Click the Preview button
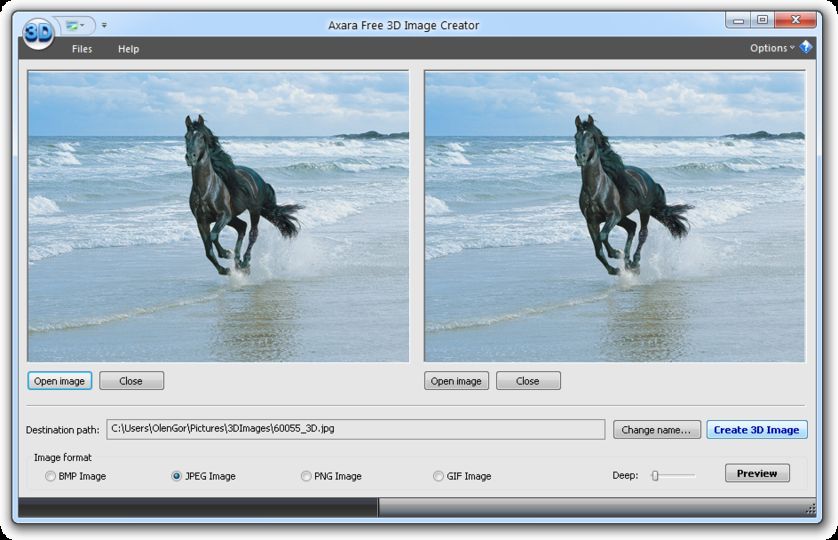Image resolution: width=838 pixels, height=540 pixels. [757, 473]
